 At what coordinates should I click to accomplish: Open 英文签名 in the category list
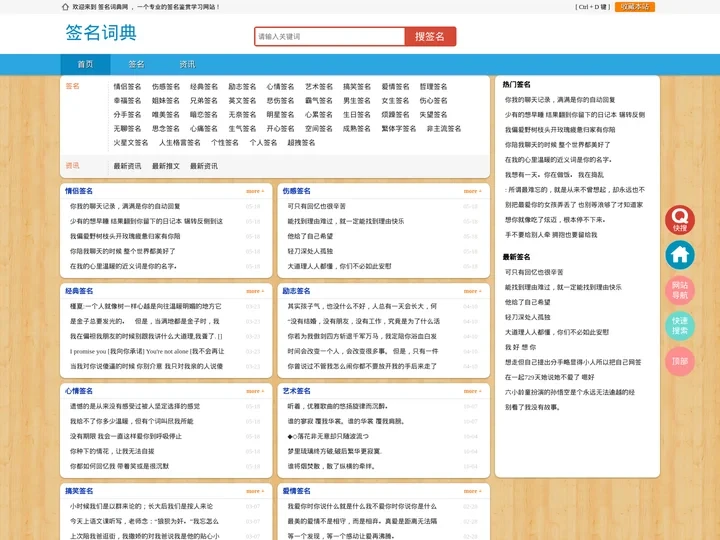point(242,101)
